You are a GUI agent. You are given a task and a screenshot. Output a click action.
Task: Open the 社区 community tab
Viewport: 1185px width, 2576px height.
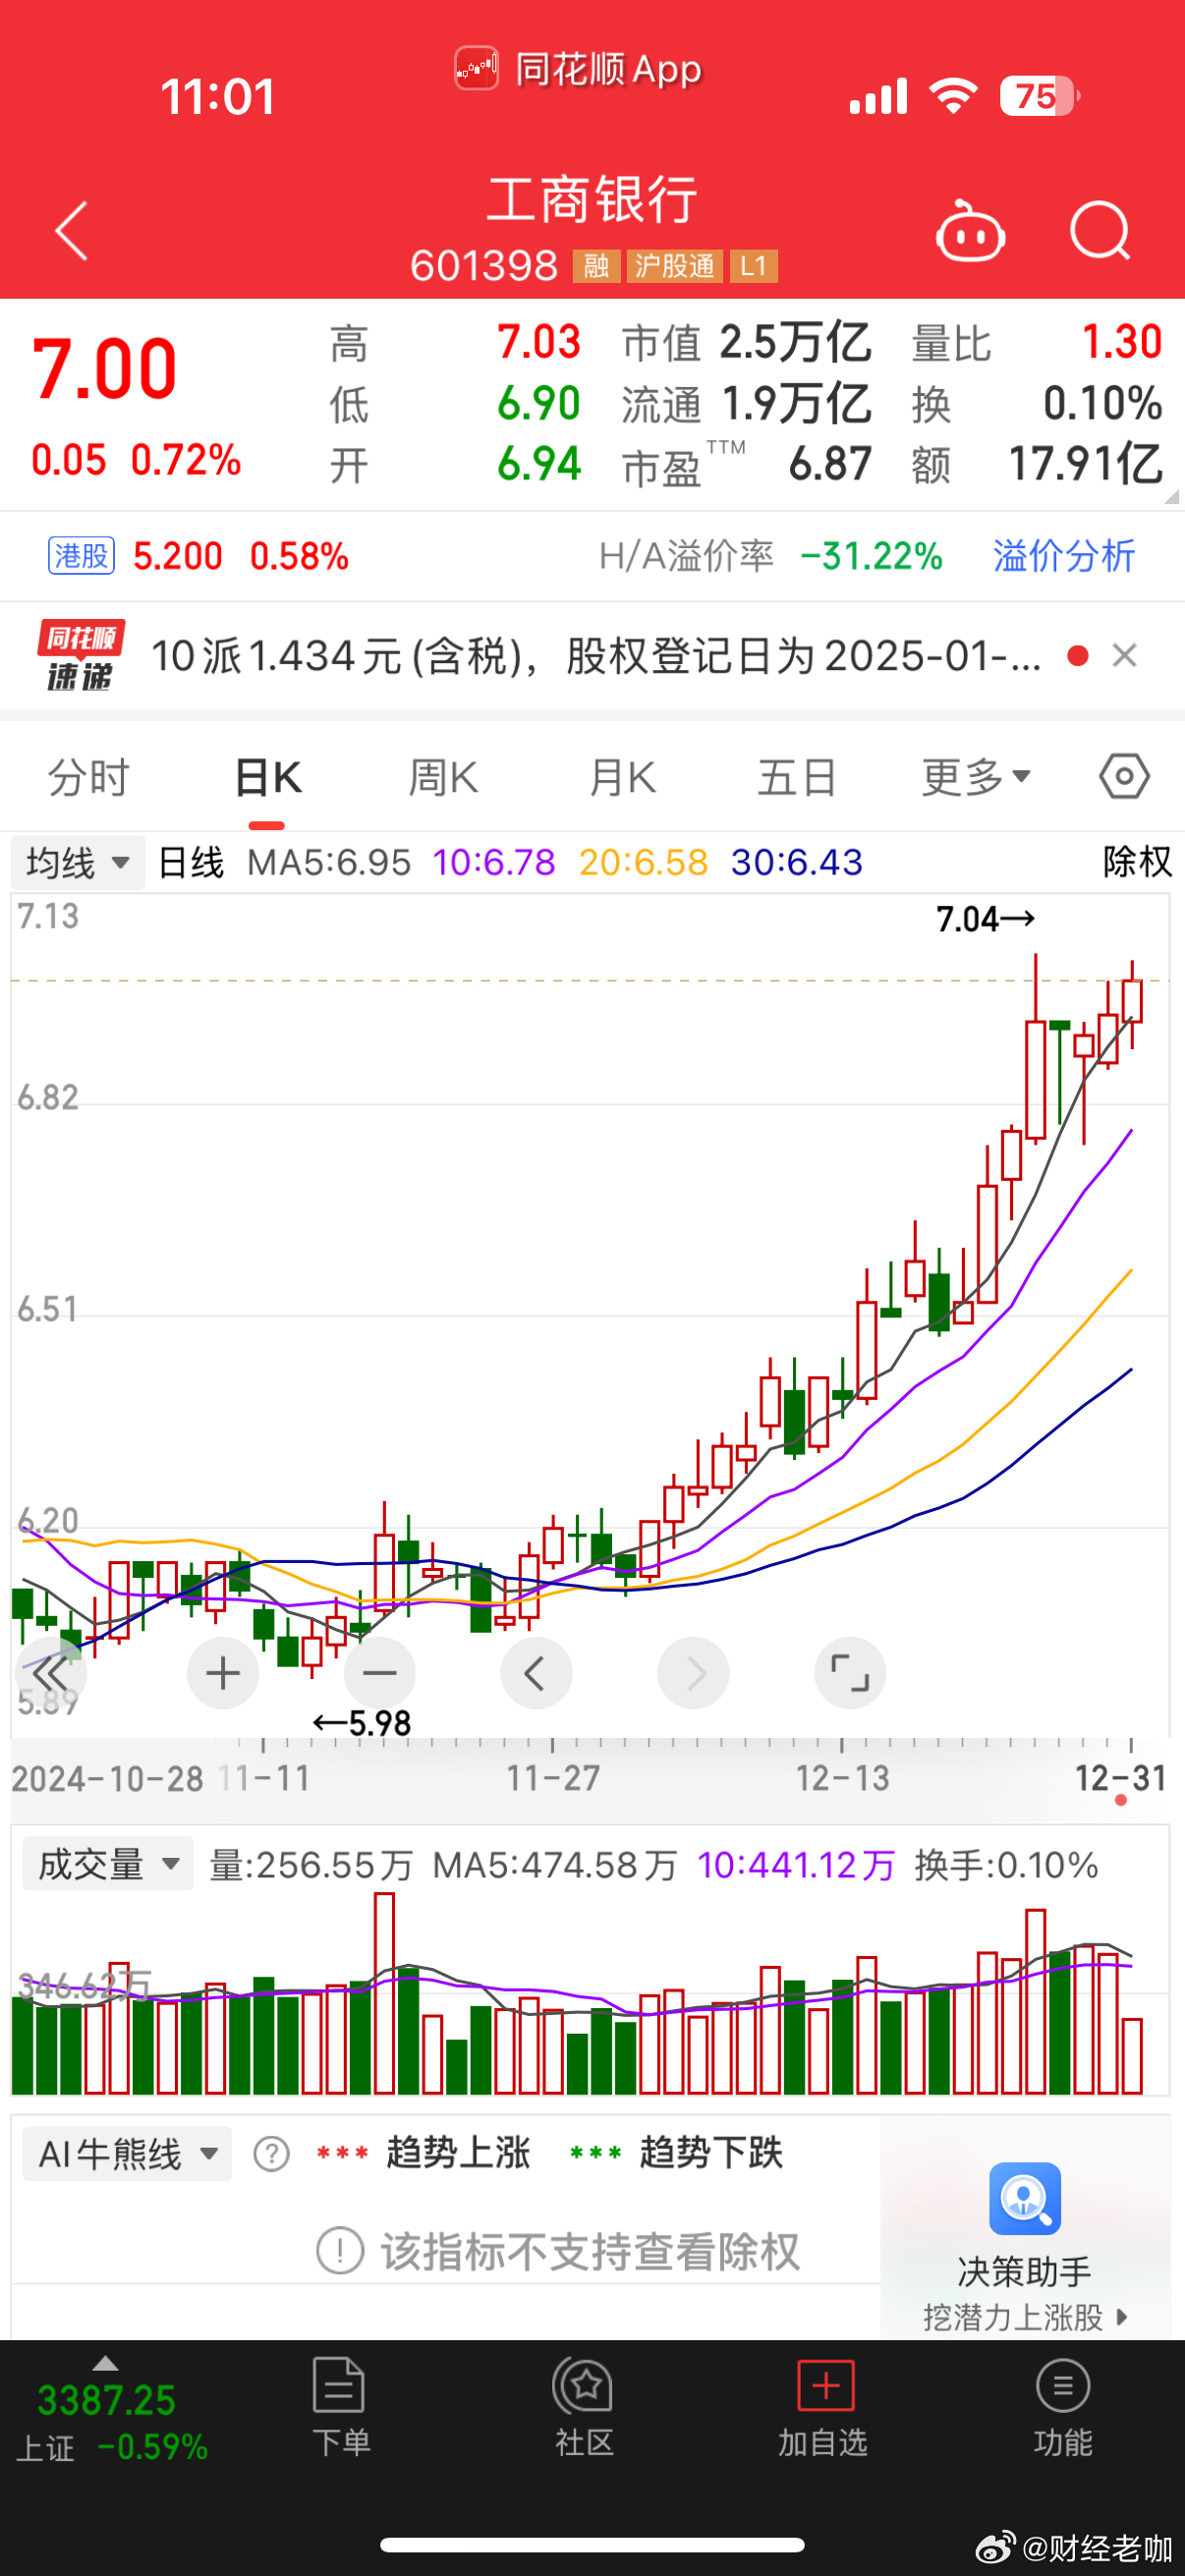583,2408
